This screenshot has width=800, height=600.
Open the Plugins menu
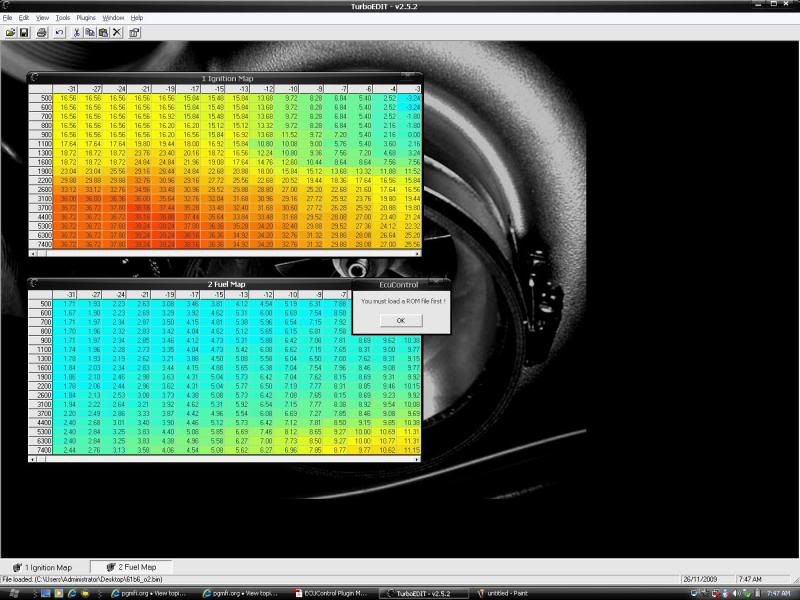[86, 18]
